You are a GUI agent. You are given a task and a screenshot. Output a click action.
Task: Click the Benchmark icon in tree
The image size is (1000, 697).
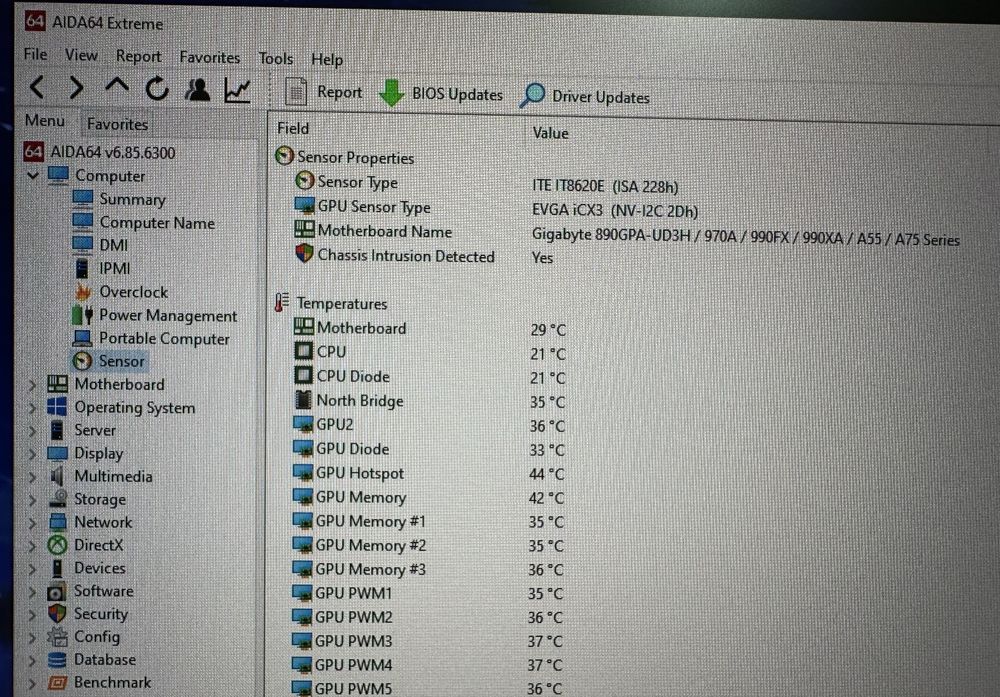tap(57, 682)
